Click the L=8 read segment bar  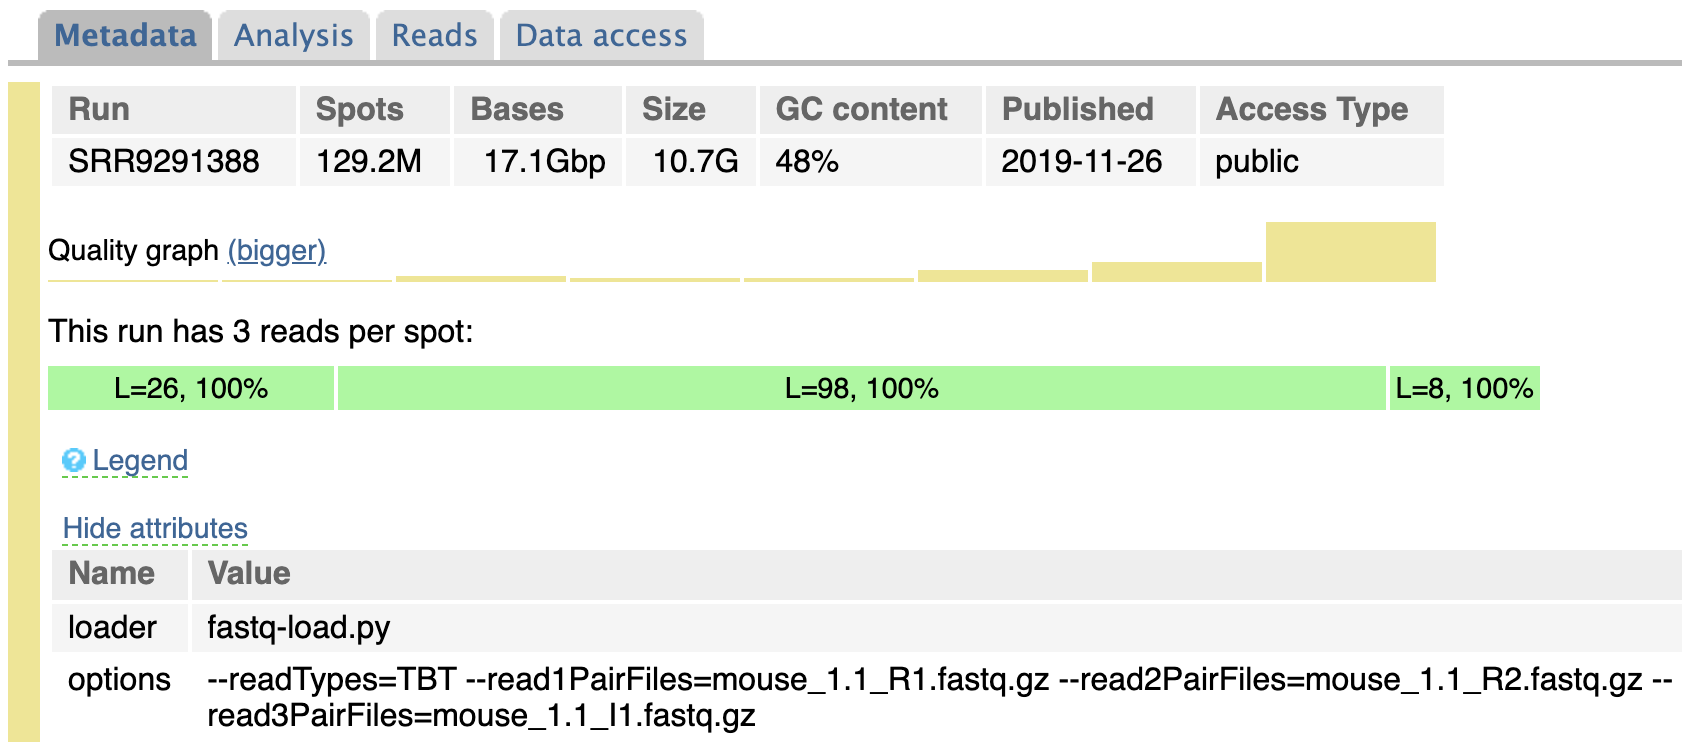pyautogui.click(x=1464, y=388)
